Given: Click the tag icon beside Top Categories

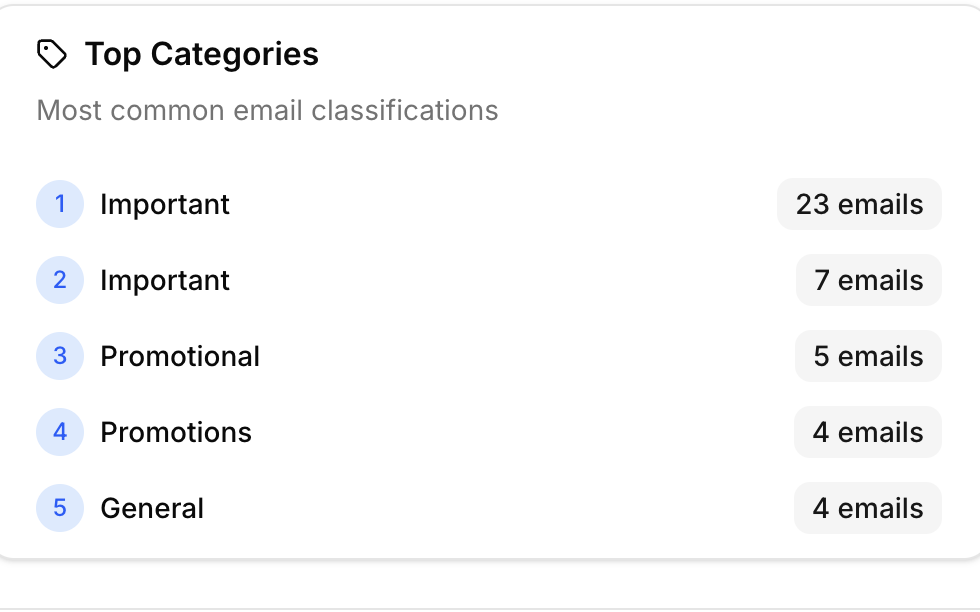Looking at the screenshot, I should [x=52, y=54].
